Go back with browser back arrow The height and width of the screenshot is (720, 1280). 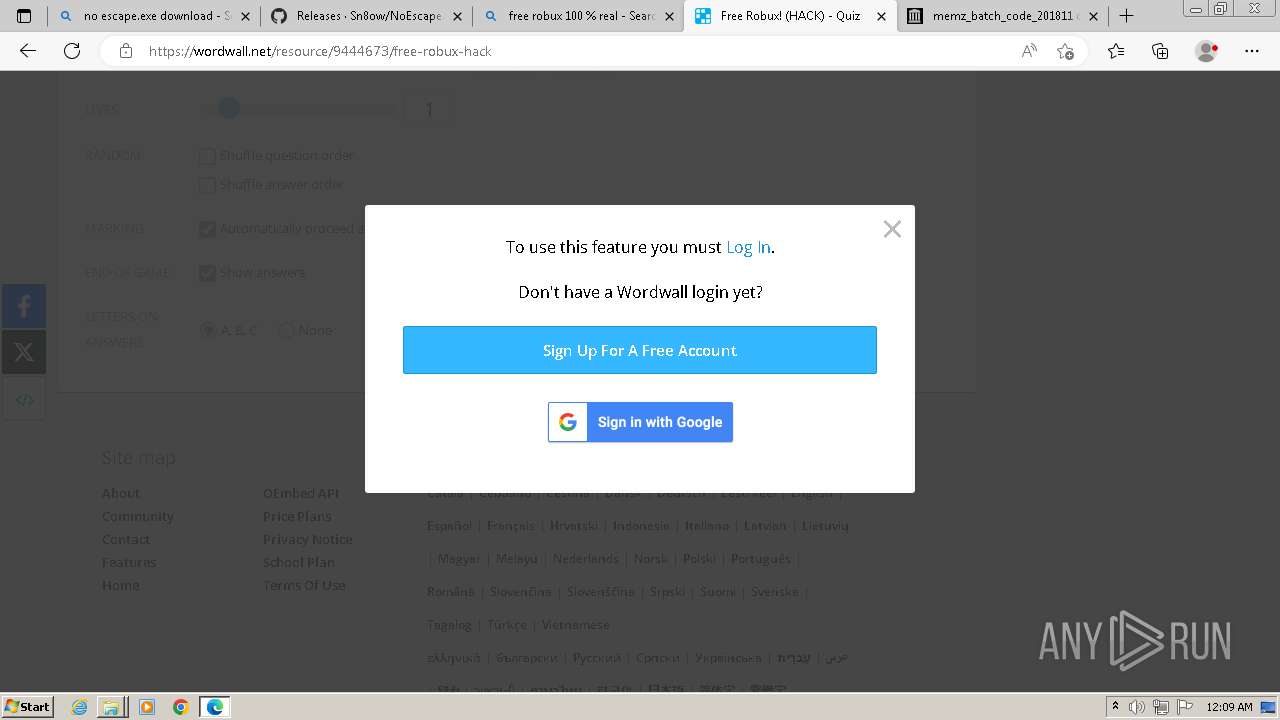28,51
